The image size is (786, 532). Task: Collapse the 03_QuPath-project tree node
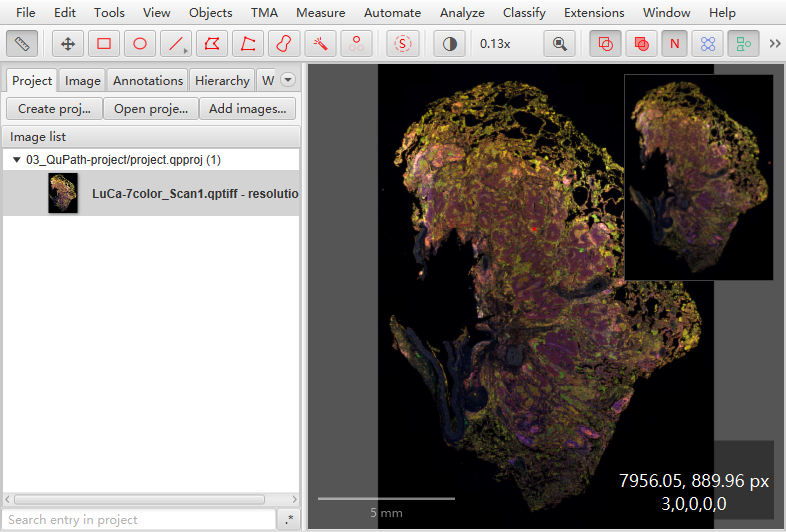[x=17, y=160]
